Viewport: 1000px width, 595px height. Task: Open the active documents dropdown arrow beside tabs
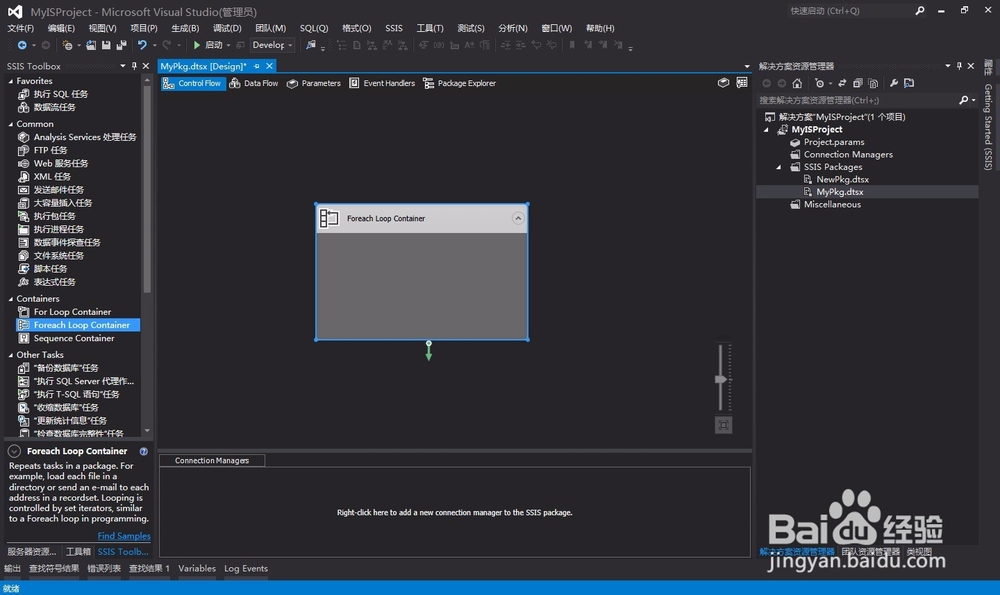pyautogui.click(x=747, y=66)
